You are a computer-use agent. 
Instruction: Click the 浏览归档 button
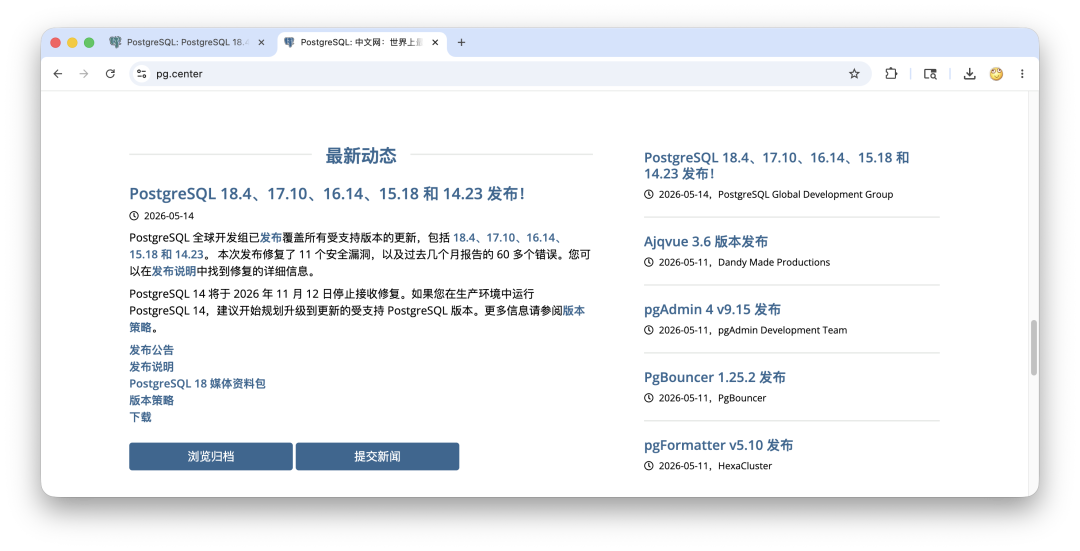tap(211, 457)
